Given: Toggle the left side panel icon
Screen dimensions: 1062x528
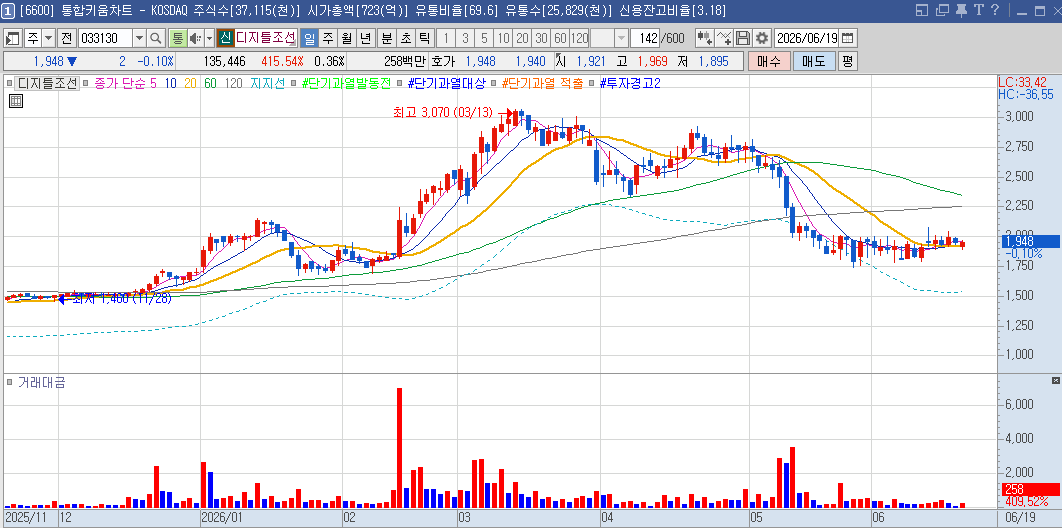Looking at the screenshot, I should [x=14, y=38].
